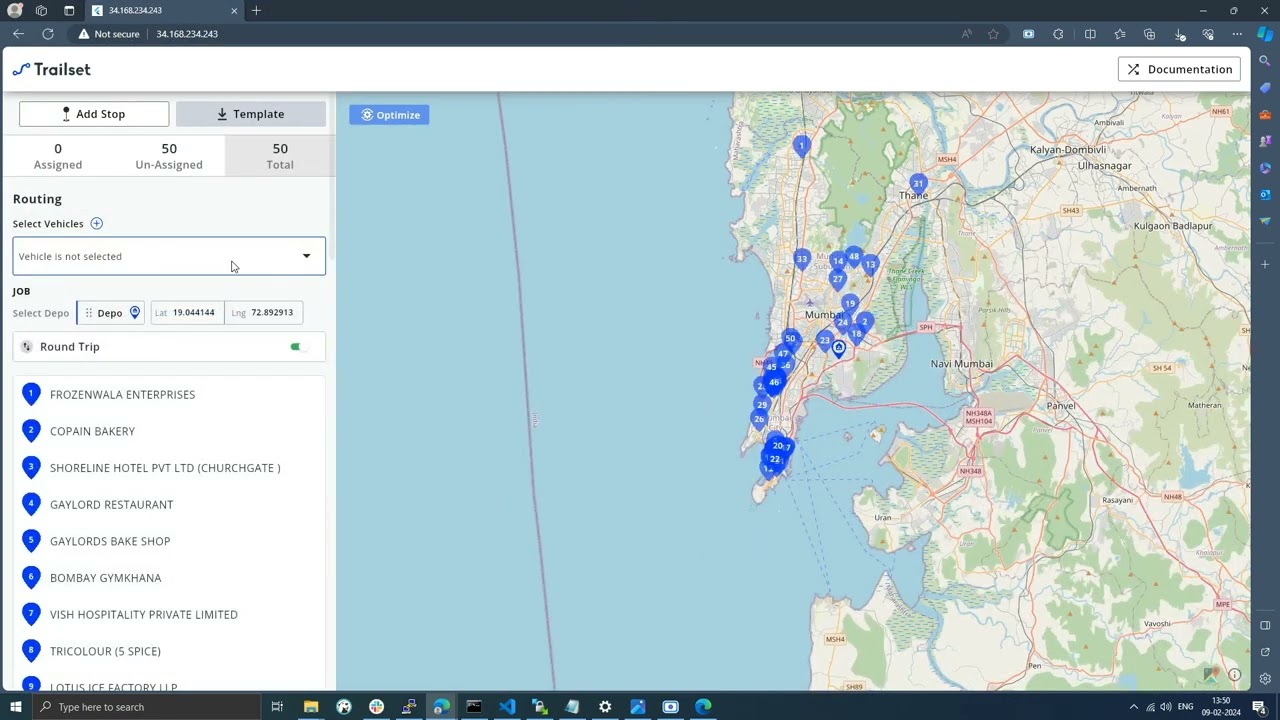Click the Depo location pin icon
1280x720 pixels.
(135, 313)
